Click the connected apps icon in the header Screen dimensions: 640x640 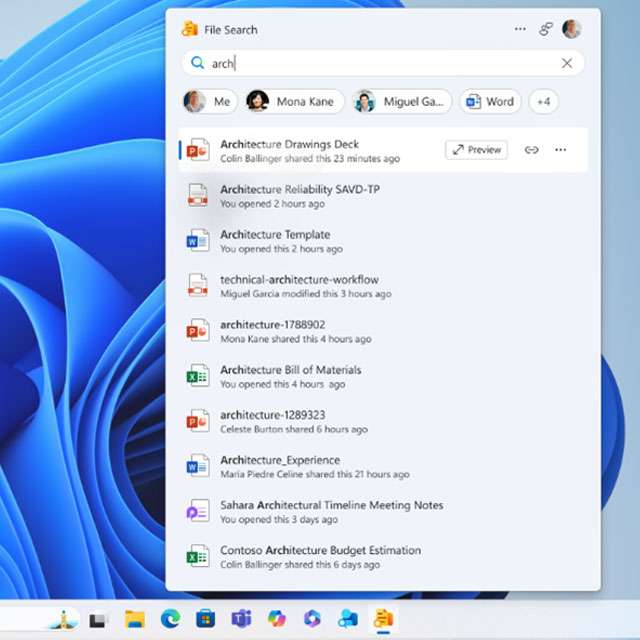click(x=546, y=29)
